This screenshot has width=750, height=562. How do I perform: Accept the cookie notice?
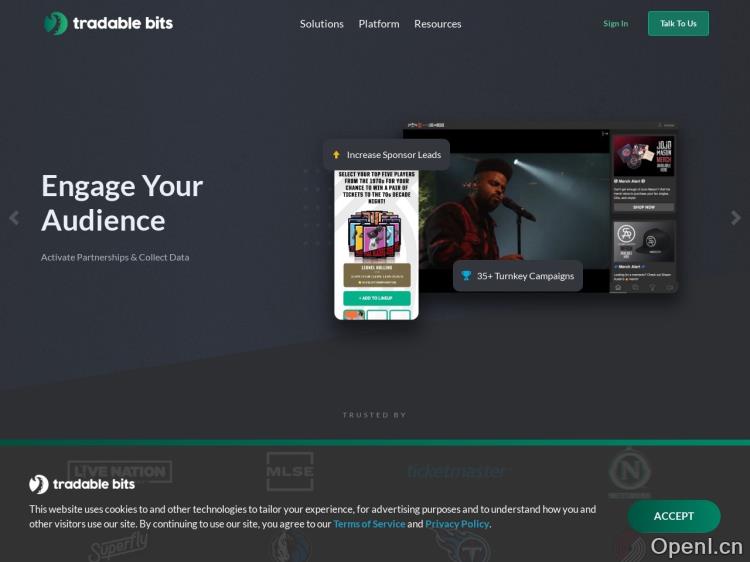pyautogui.click(x=673, y=516)
